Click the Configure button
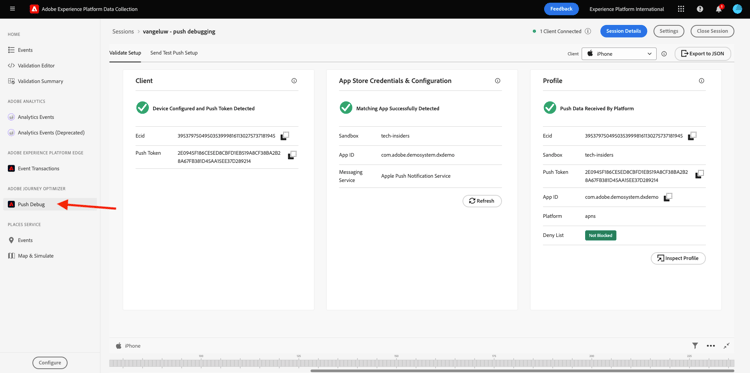The width and height of the screenshot is (750, 373). pyautogui.click(x=50, y=362)
